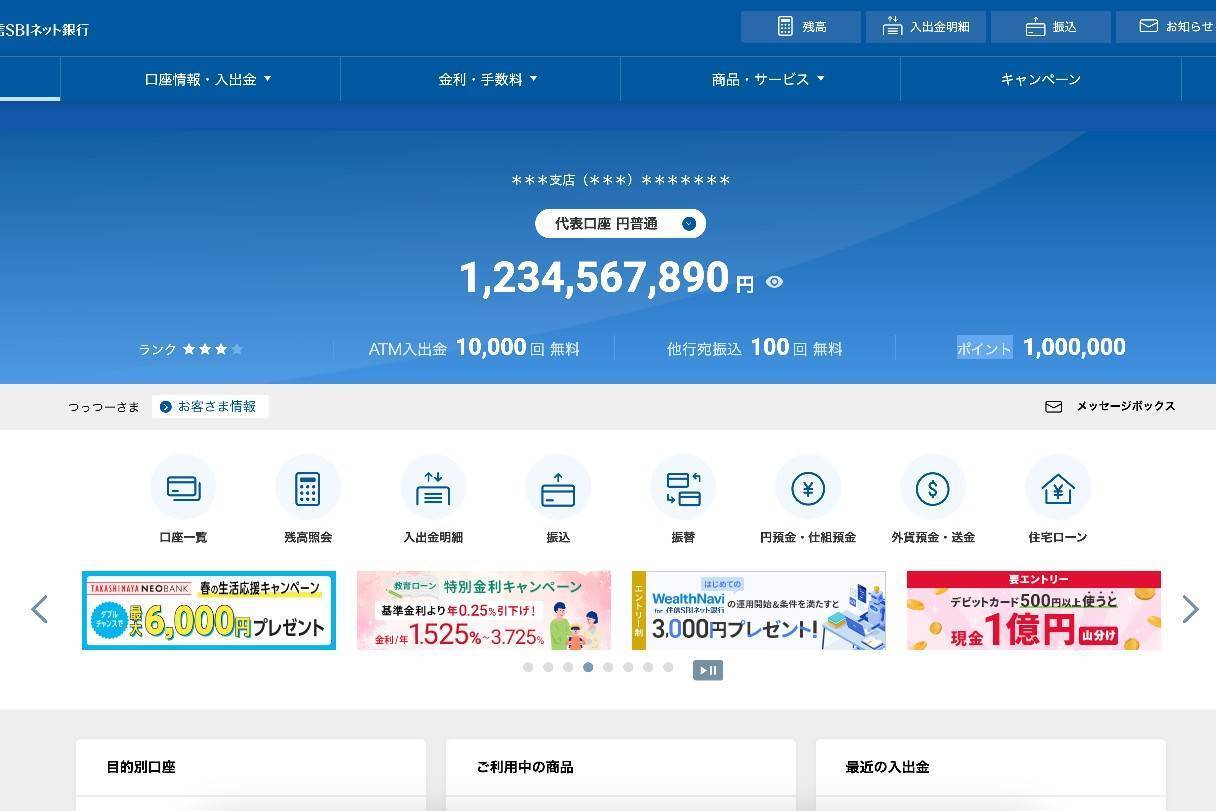Screen dimensions: 1216x811
Task: Click the ご利用中の商品 card heading
Action: click(525, 767)
